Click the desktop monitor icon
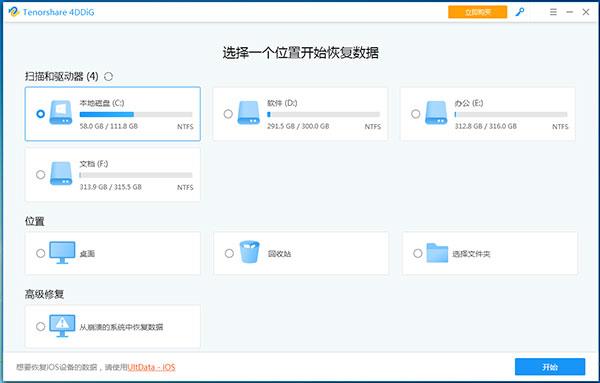The width and height of the screenshot is (600, 383). (x=62, y=253)
